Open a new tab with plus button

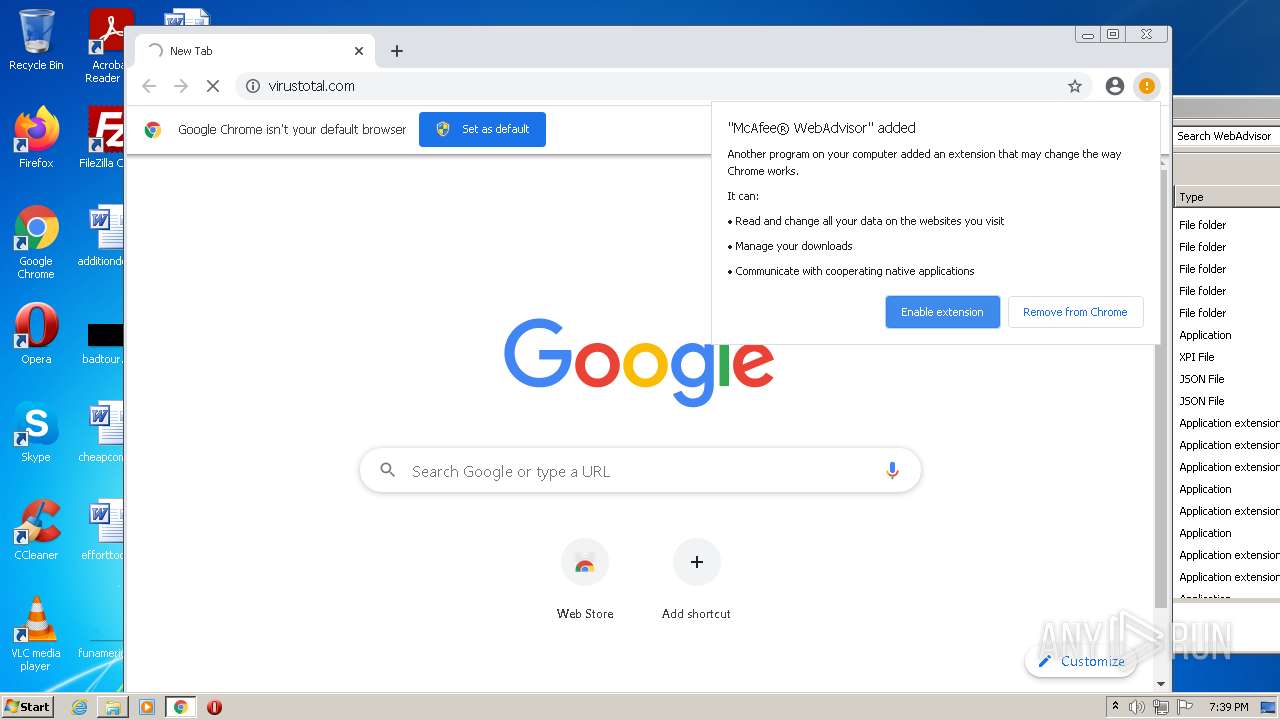397,51
